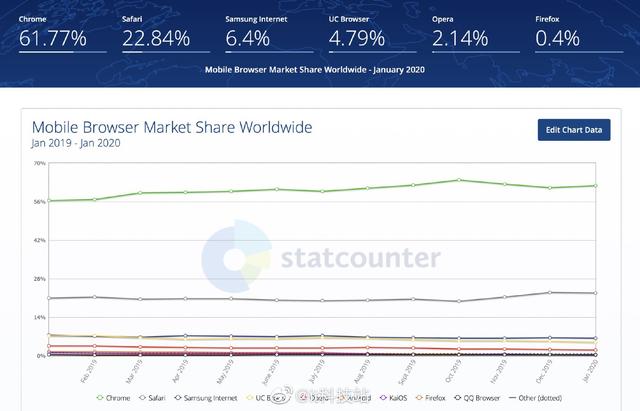Image resolution: width=640 pixels, height=411 pixels.
Task: Click the Safari line's Jan 2020 endpoint
Action: click(595, 293)
